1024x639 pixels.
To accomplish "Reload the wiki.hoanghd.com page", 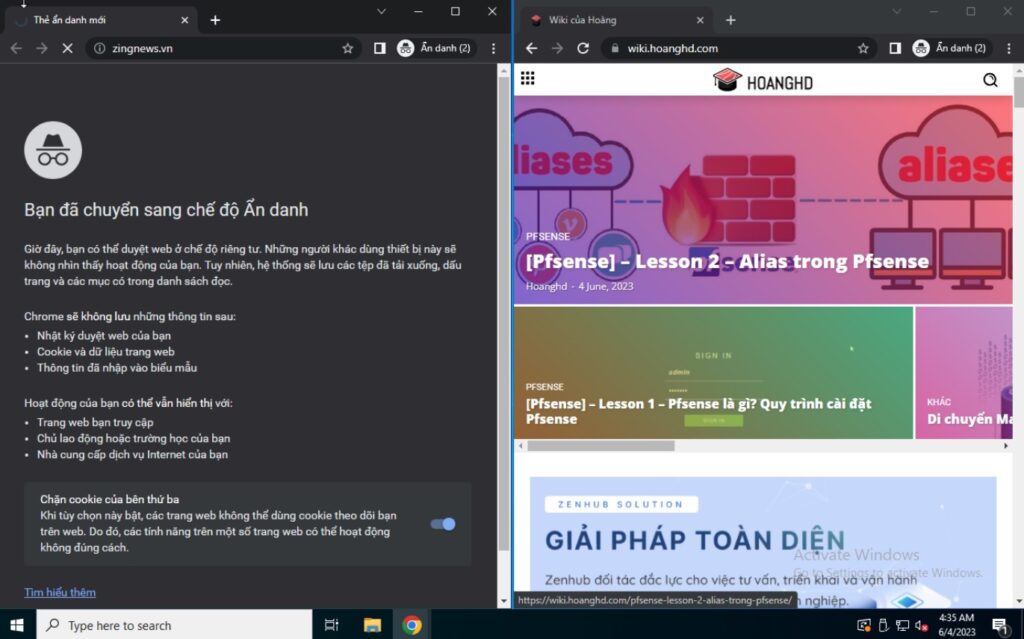I will pyautogui.click(x=583, y=48).
